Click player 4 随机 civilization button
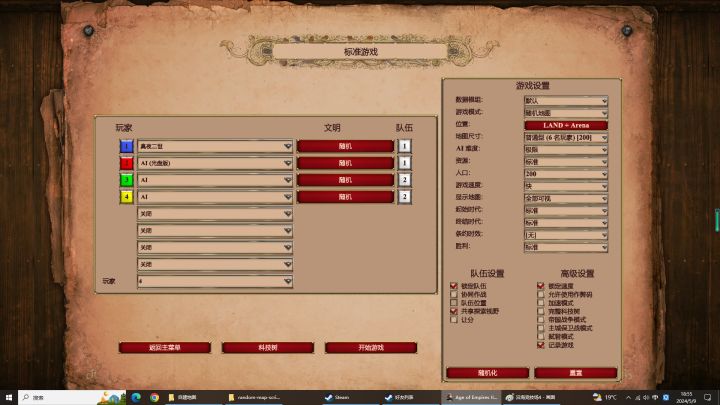Viewport: 720px width, 405px height. coord(345,197)
